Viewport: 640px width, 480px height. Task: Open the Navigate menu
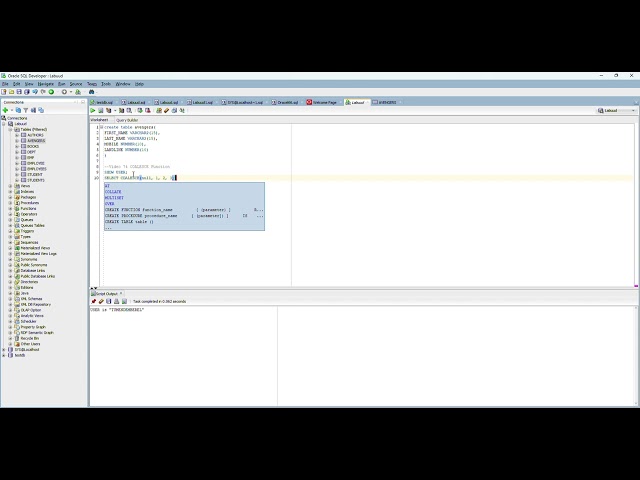click(x=46, y=84)
